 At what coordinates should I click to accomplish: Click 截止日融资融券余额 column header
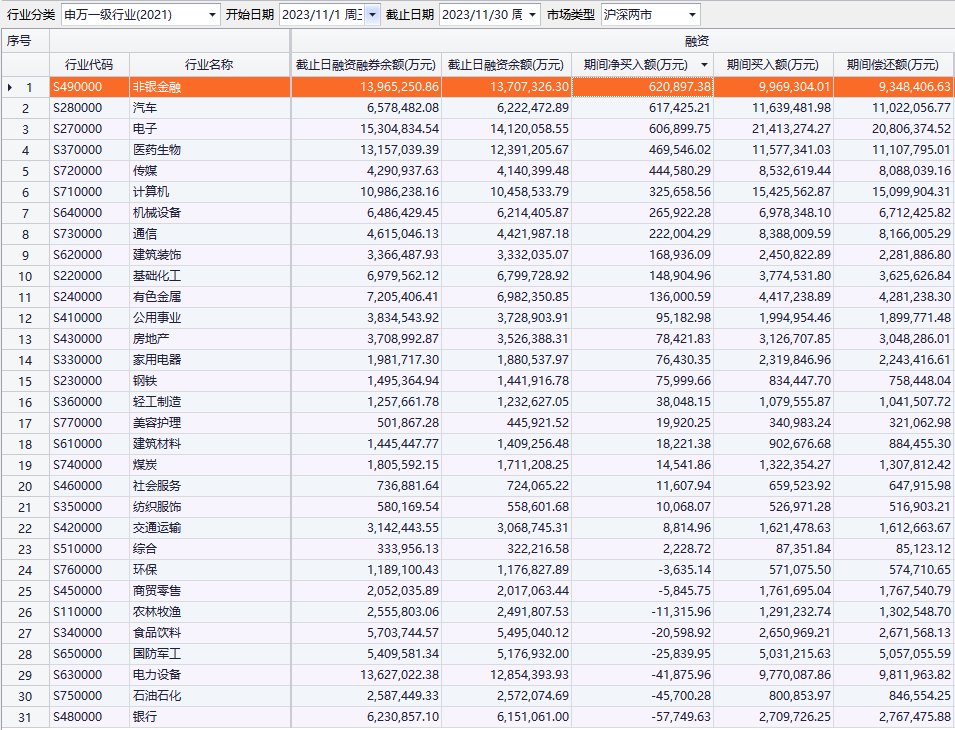pyautogui.click(x=365, y=65)
